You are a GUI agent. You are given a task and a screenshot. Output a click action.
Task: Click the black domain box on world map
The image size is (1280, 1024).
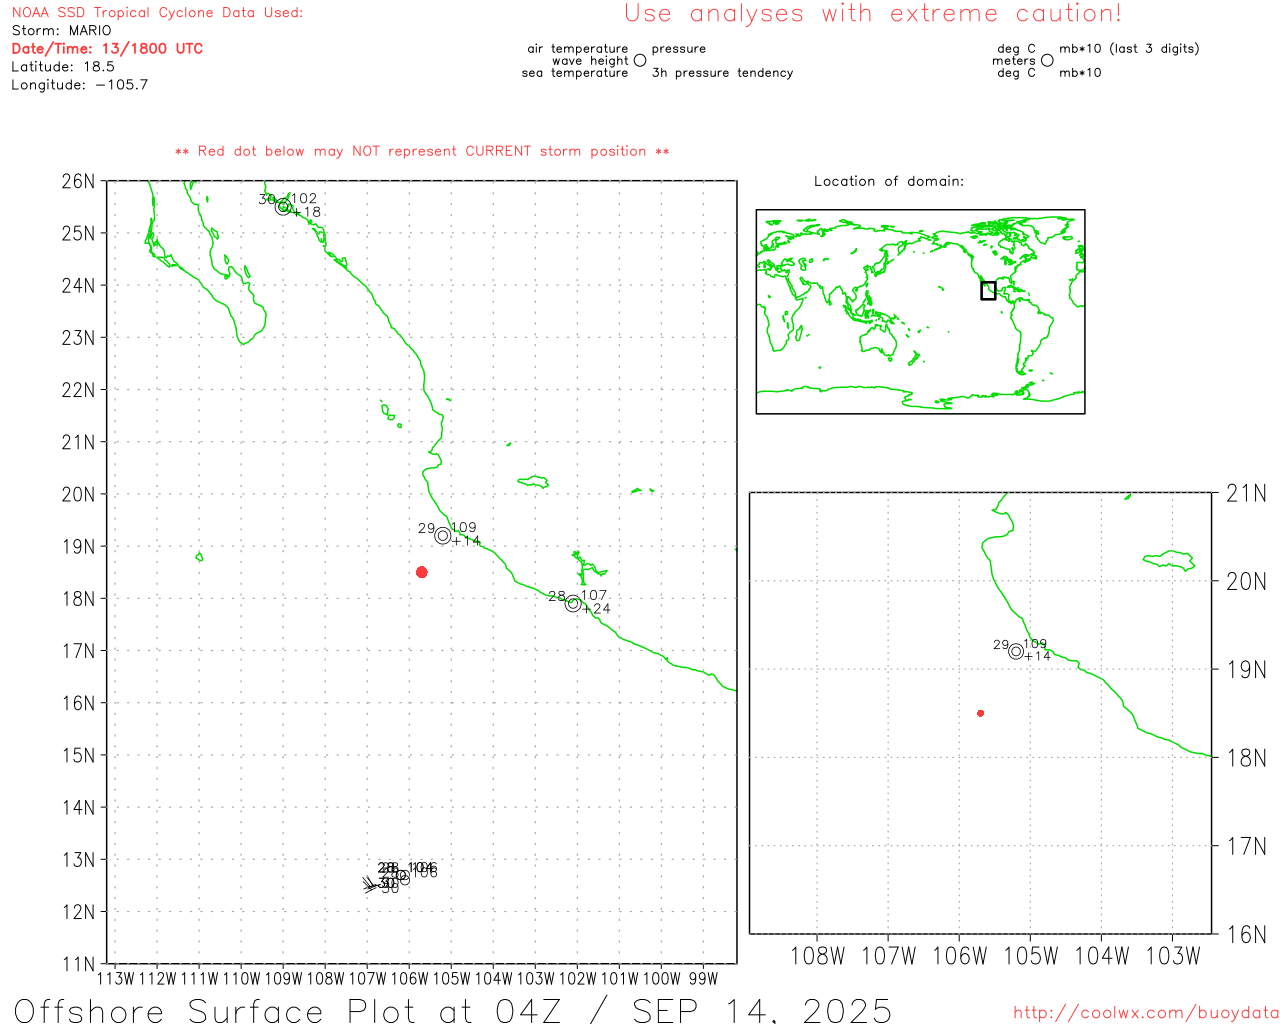click(988, 291)
